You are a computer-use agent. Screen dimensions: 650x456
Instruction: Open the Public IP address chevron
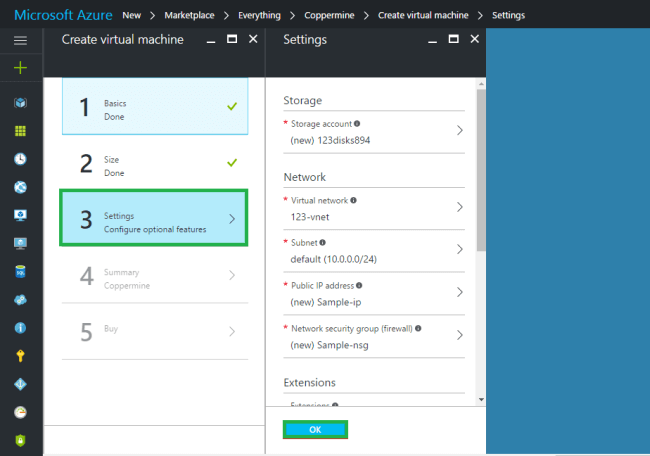point(459,292)
